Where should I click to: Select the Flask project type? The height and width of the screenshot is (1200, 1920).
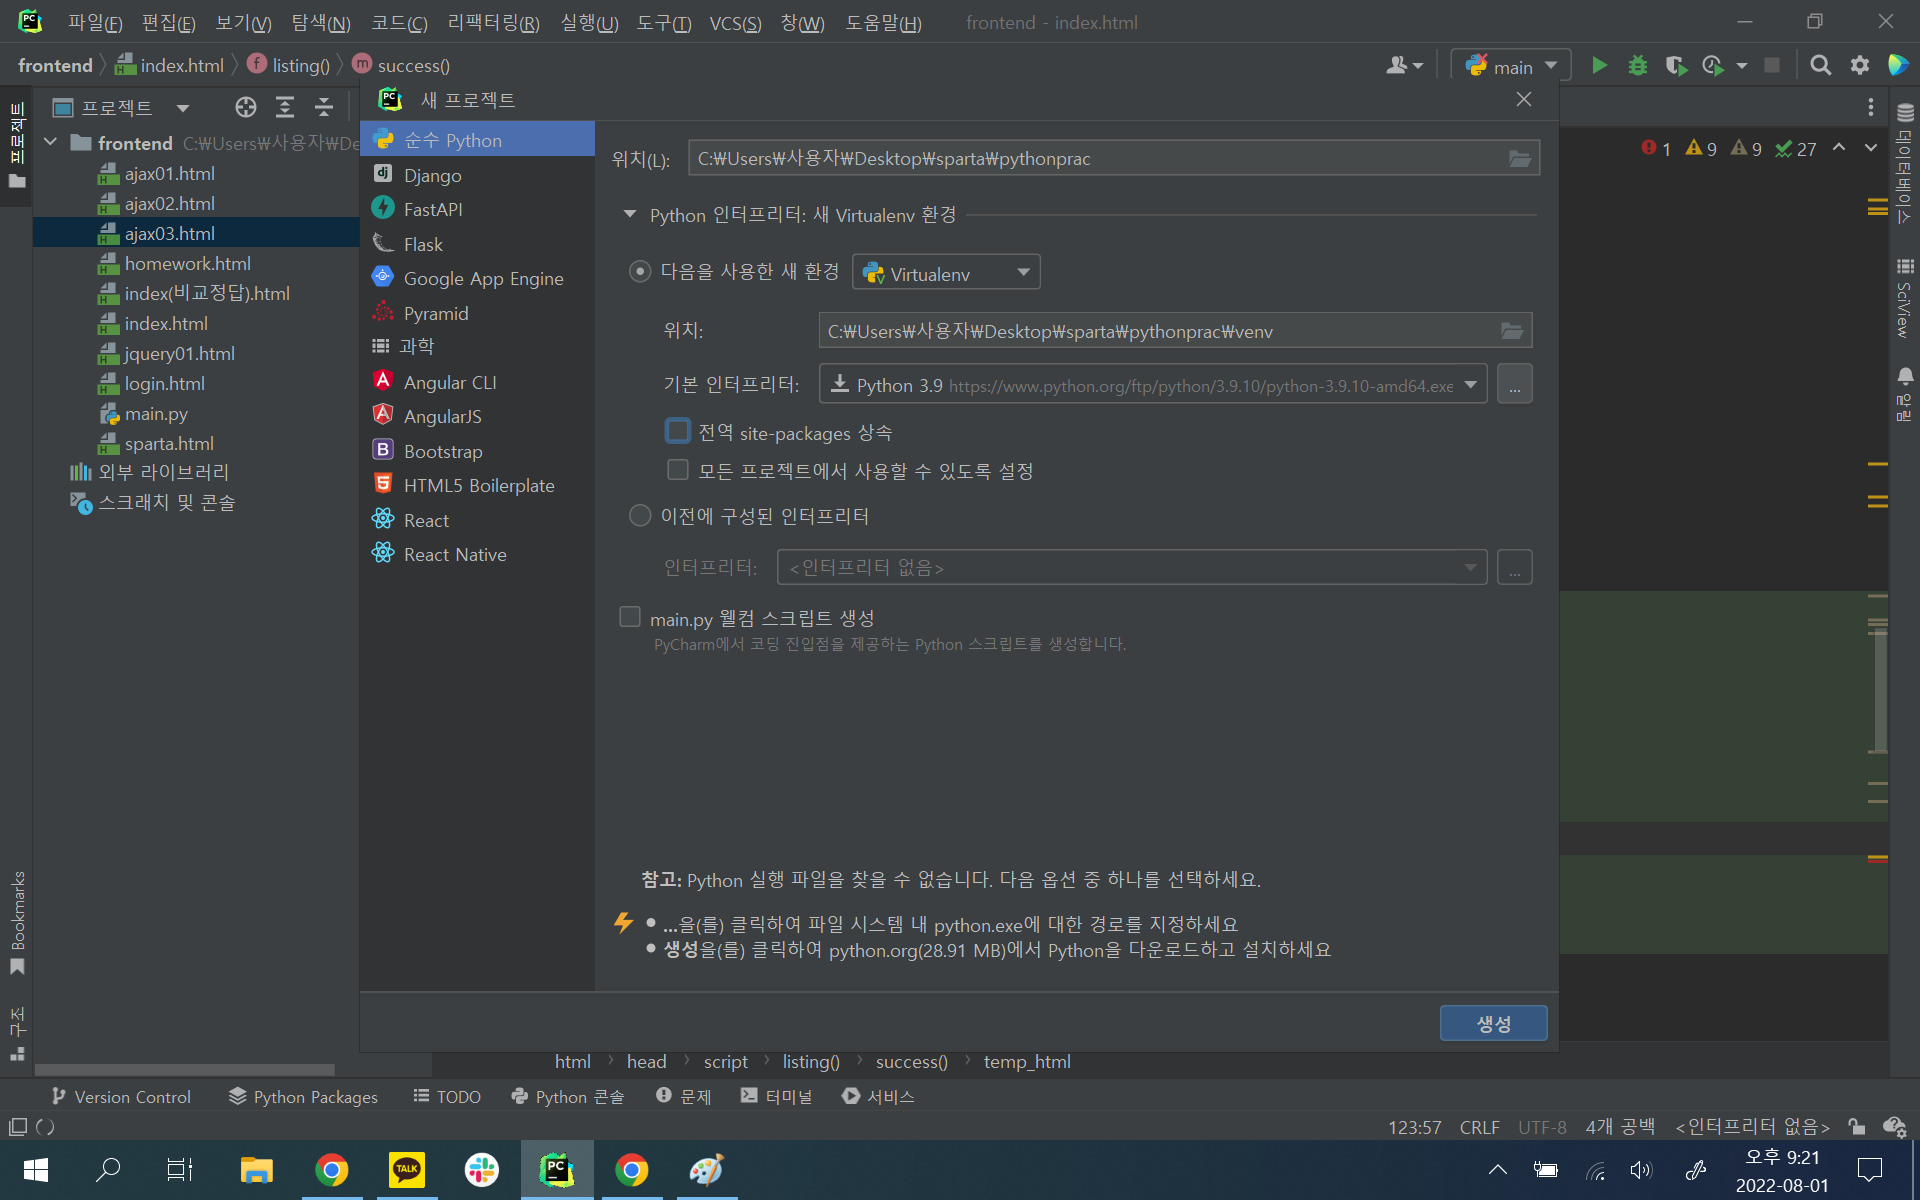click(x=478, y=244)
